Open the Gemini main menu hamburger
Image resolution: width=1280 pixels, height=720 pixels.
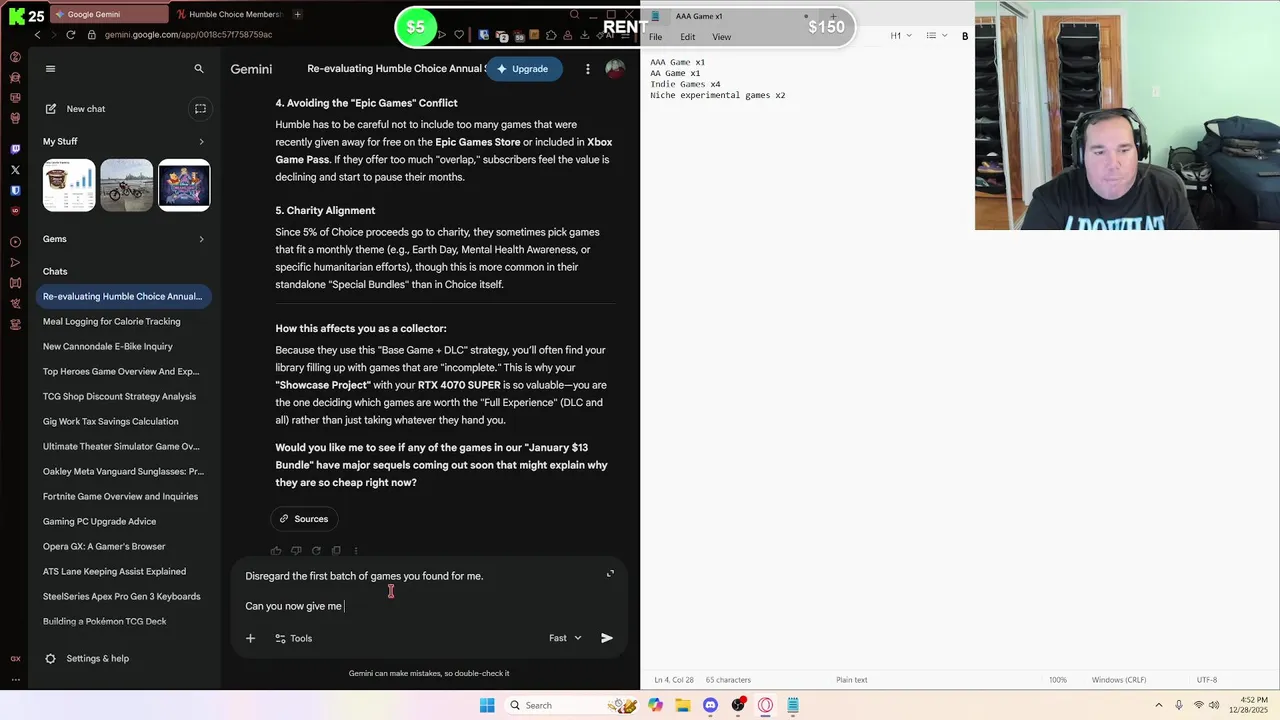(x=50, y=69)
